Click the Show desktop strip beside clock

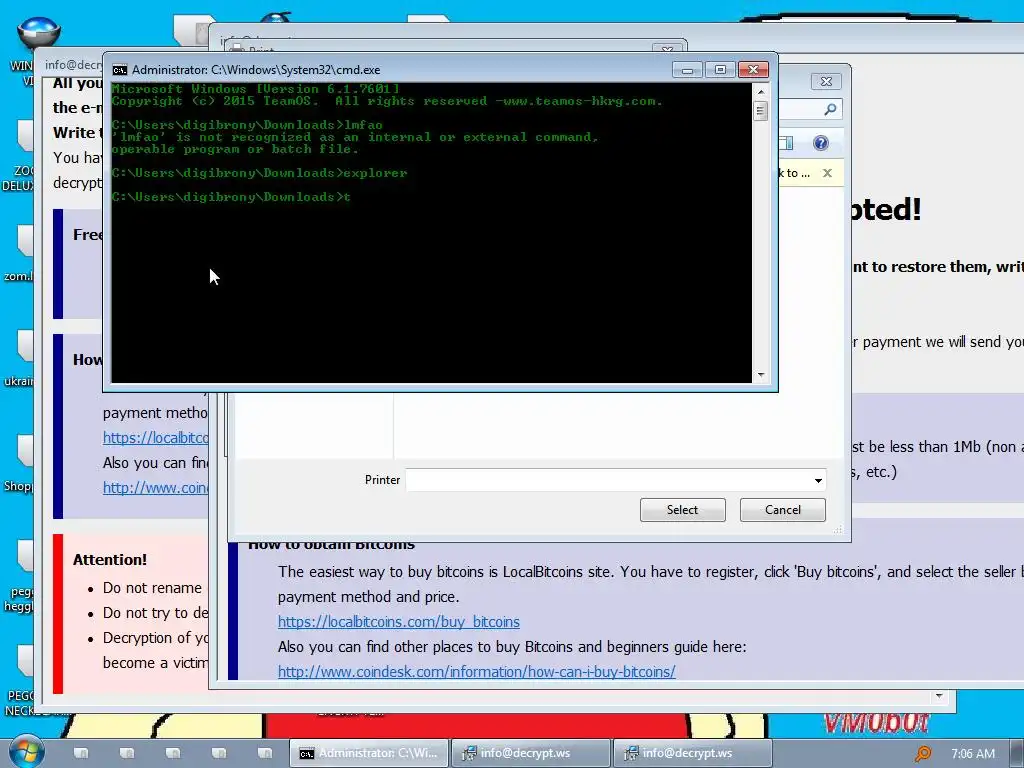1018,754
